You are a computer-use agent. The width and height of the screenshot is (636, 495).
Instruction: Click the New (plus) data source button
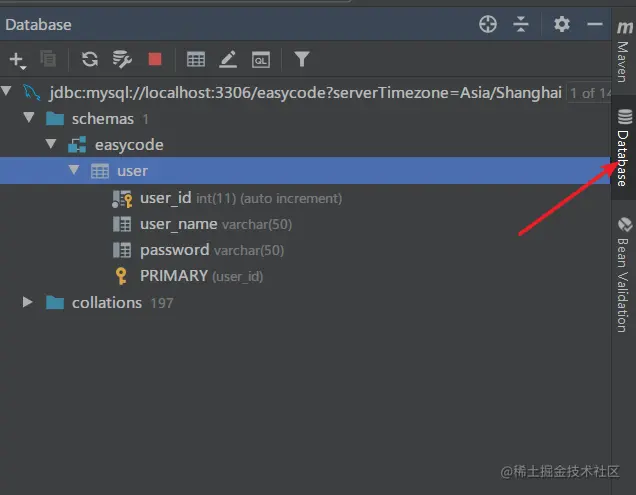(x=17, y=60)
